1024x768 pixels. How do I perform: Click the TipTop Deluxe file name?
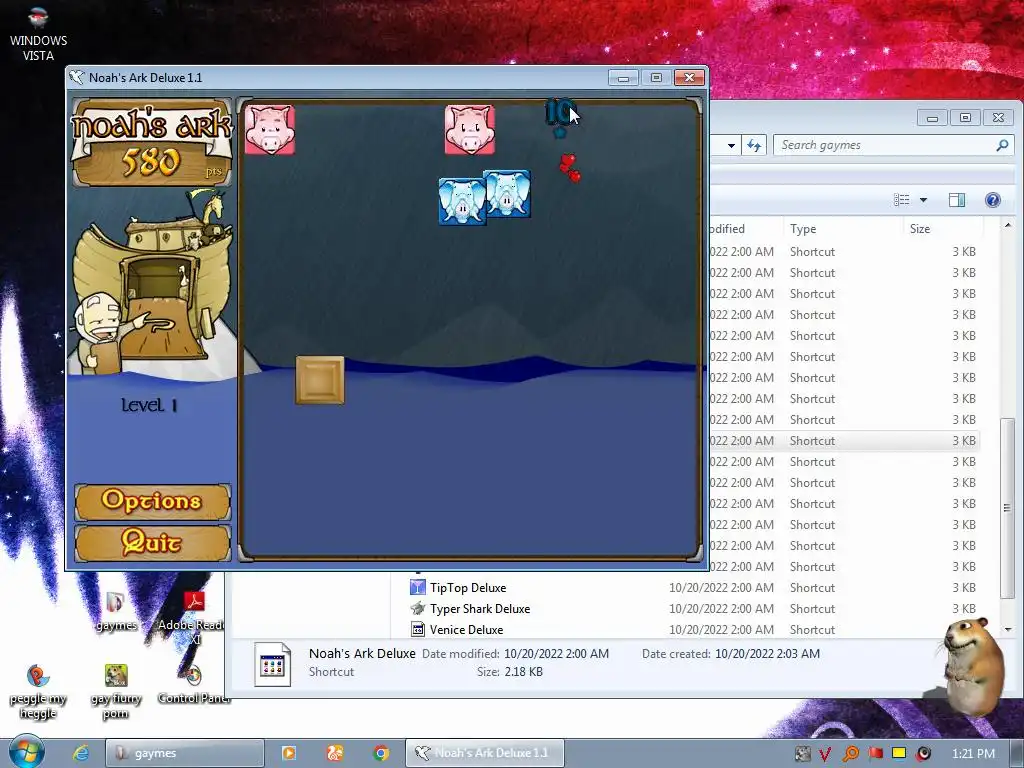pos(468,588)
